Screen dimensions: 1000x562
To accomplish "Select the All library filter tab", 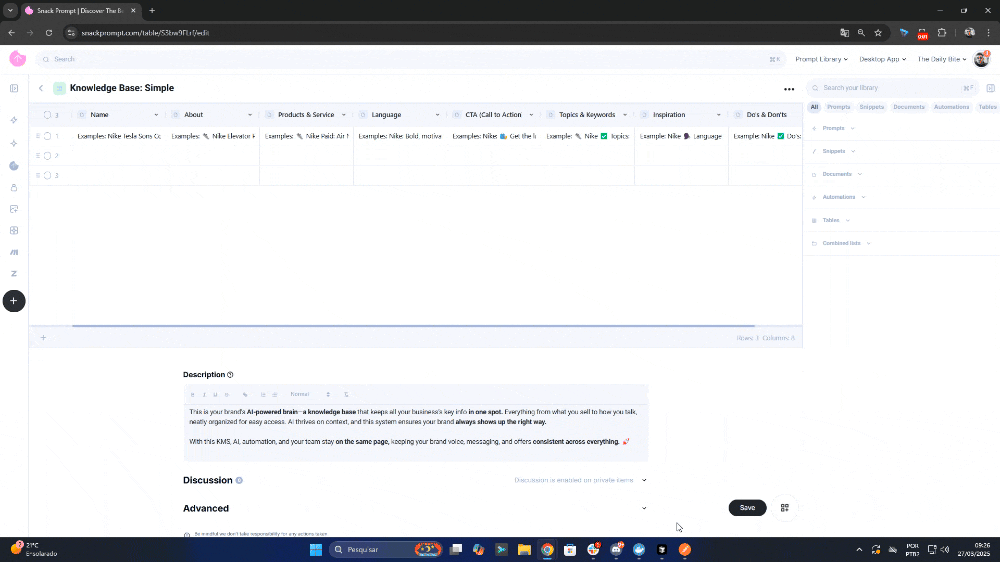I will (x=814, y=107).
